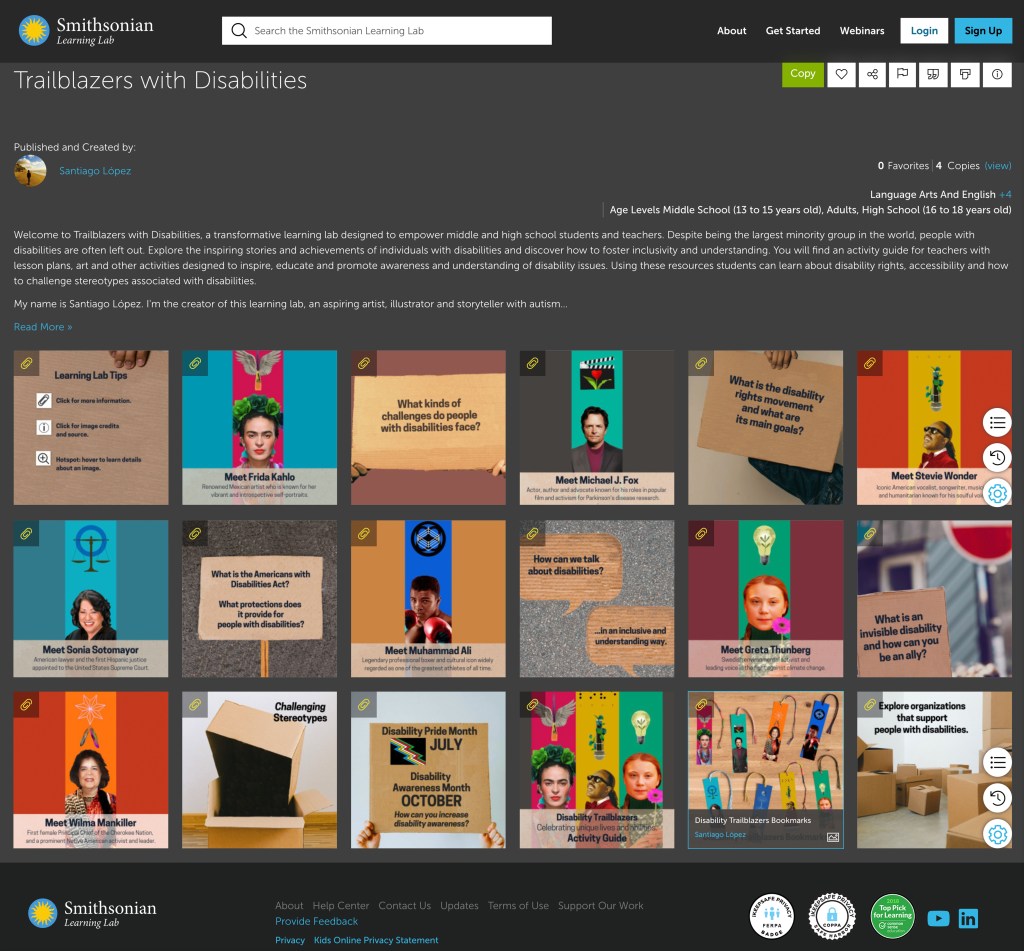Viewport: 1024px width, 951px height.
Task: Select the Webinars menu item
Action: [861, 31]
